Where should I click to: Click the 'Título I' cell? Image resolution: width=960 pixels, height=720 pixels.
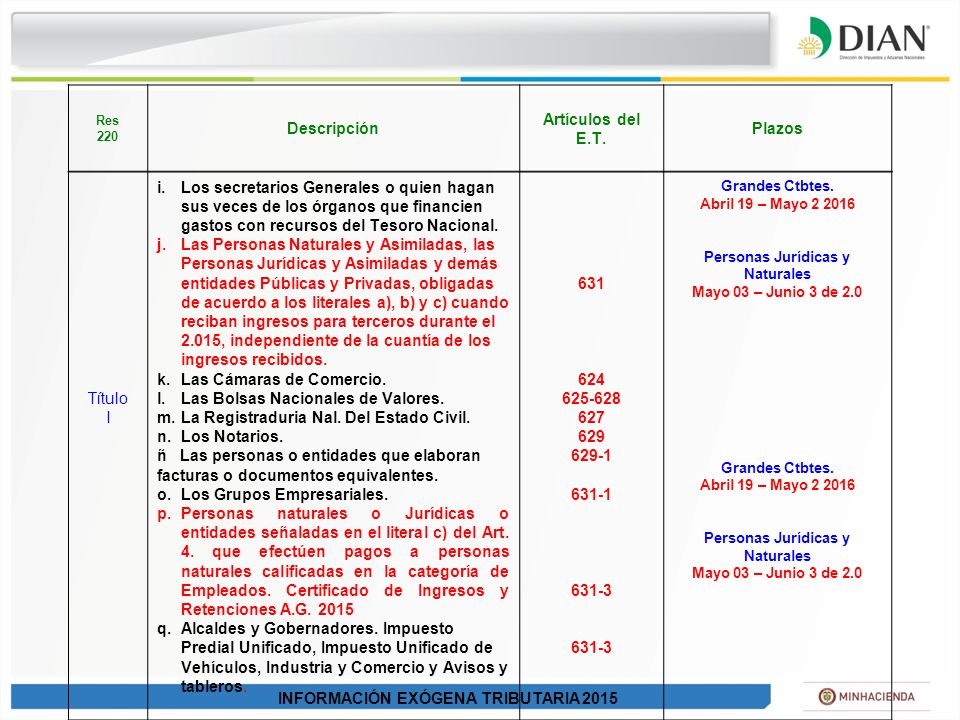click(x=108, y=408)
